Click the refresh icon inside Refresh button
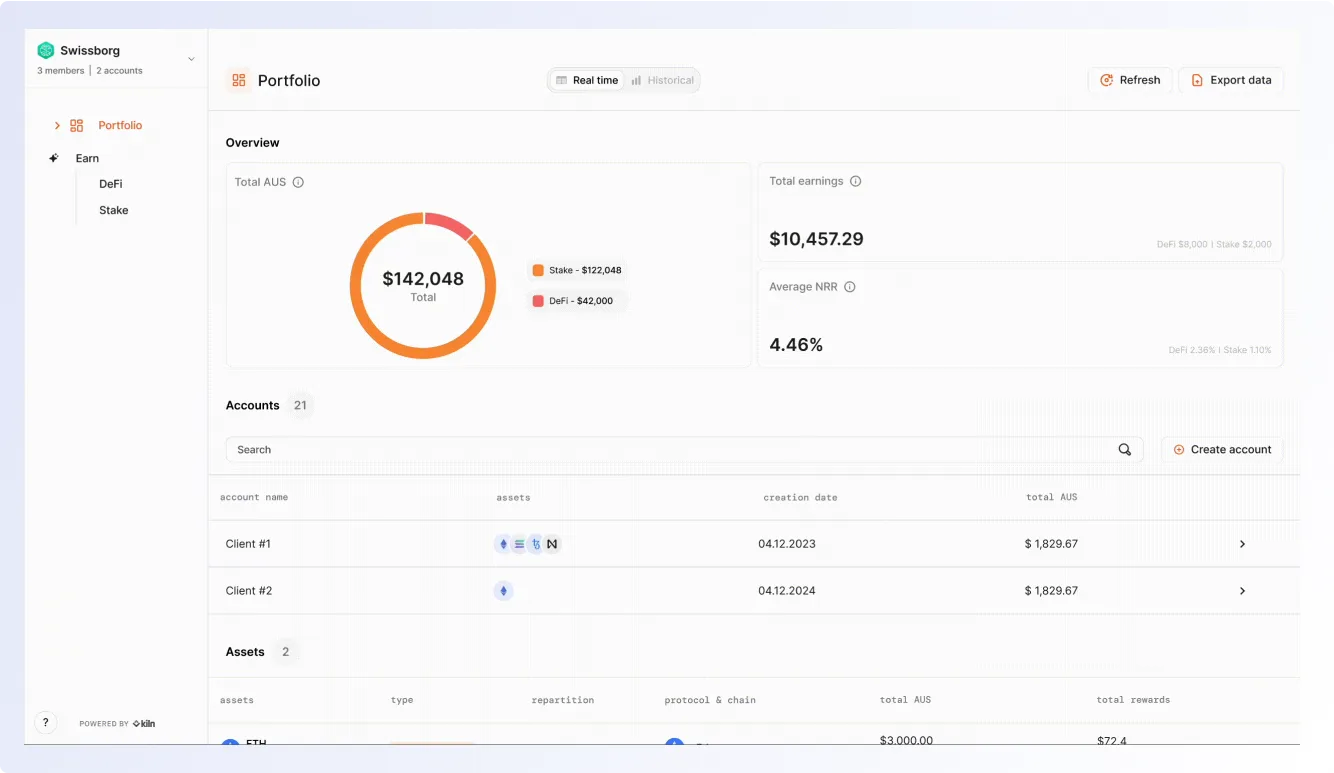The image size is (1334, 773). 1107,80
